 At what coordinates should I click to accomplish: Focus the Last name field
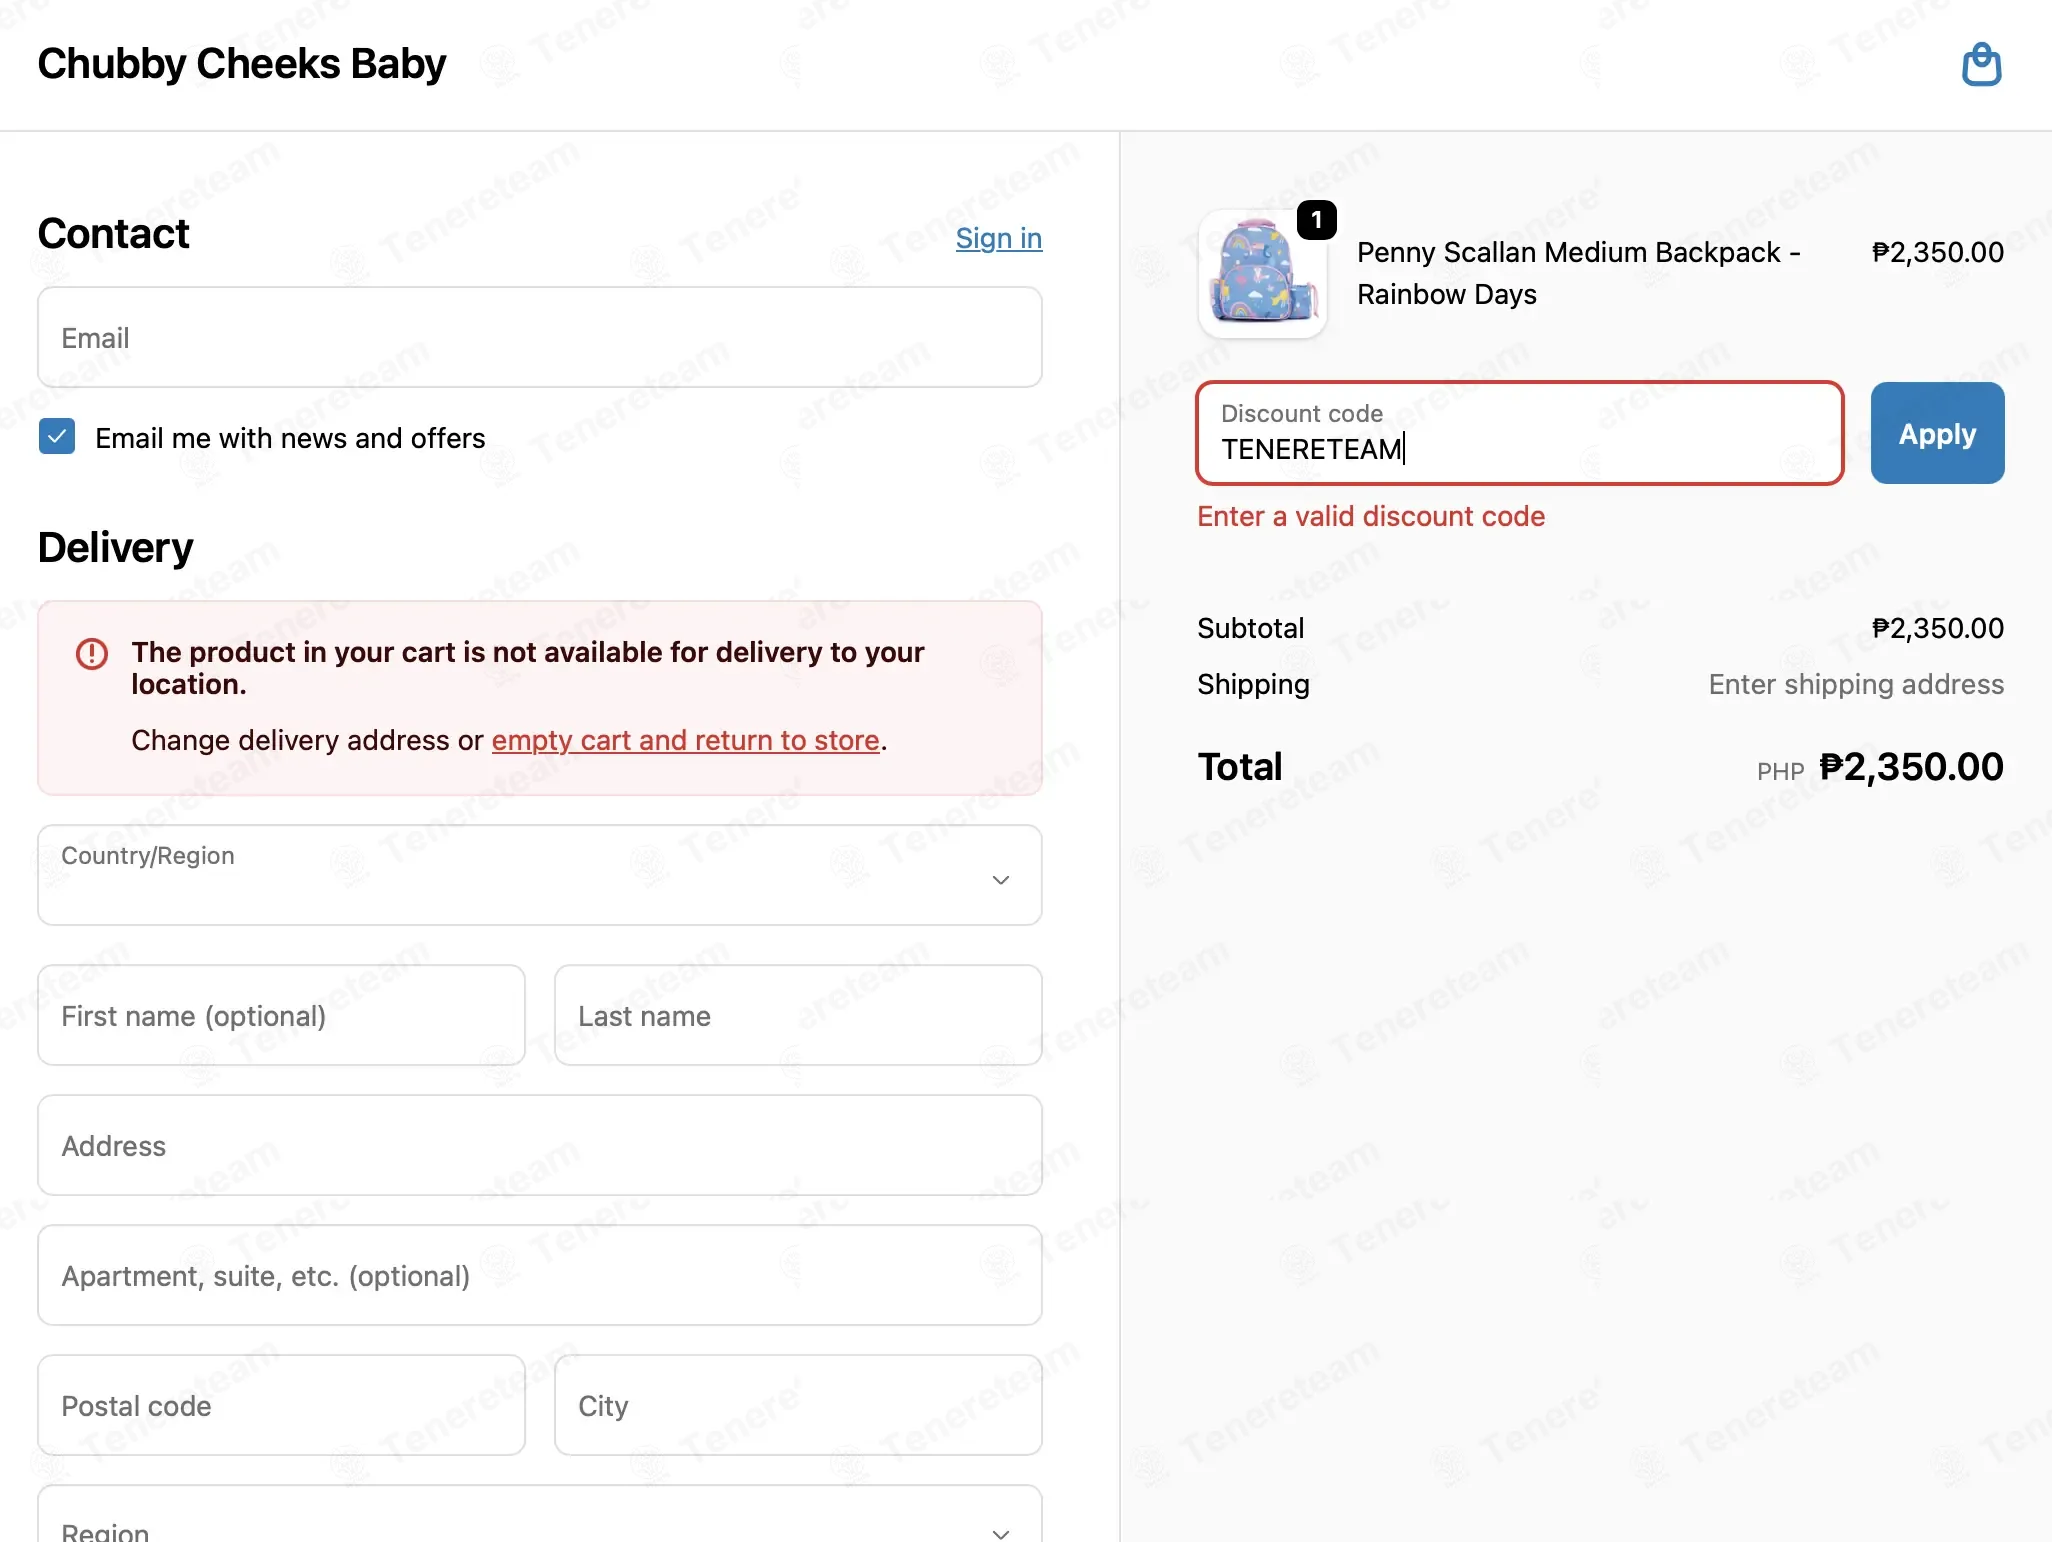(798, 1015)
